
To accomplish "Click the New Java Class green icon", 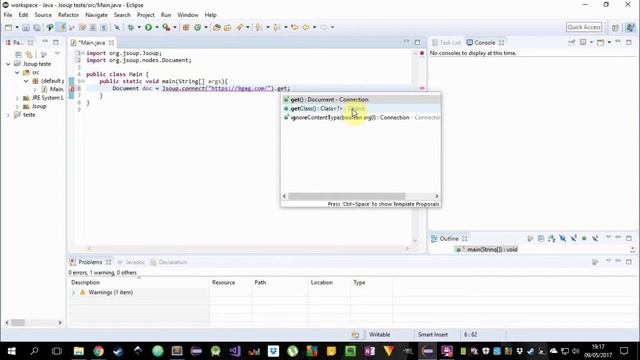I will pyautogui.click(x=198, y=27).
